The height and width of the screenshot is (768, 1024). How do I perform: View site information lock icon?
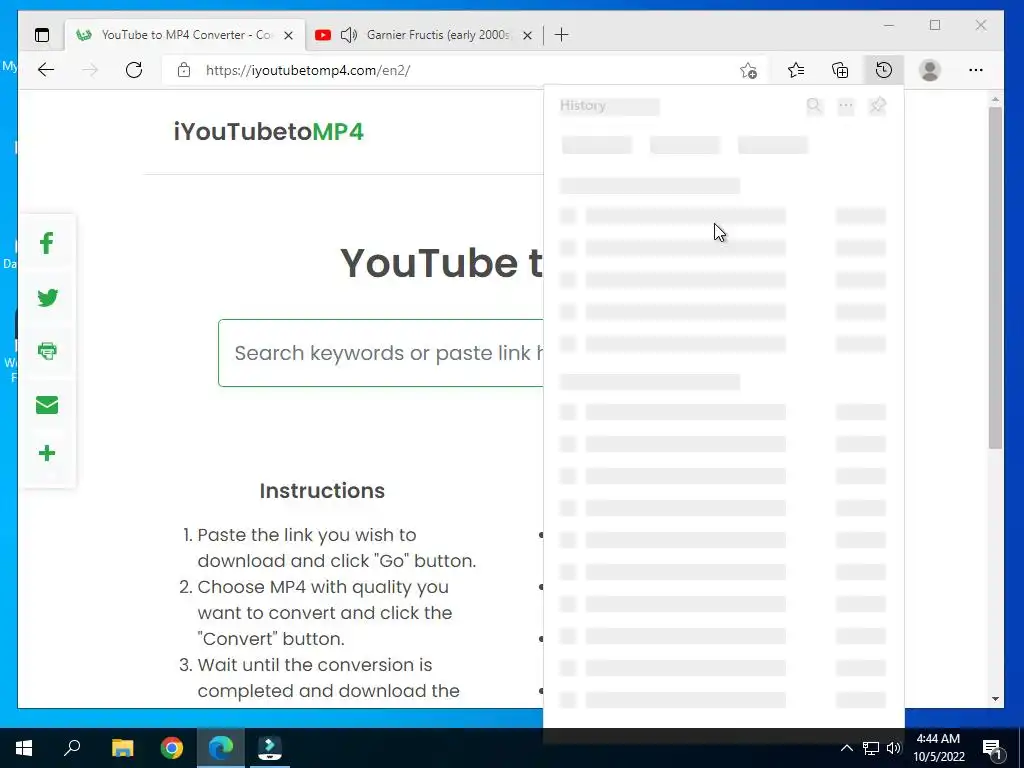click(184, 70)
